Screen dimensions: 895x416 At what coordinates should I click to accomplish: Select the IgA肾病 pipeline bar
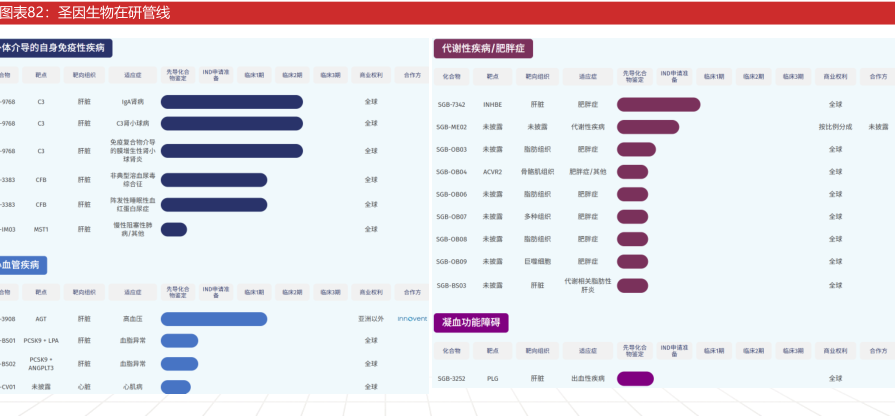tap(231, 102)
